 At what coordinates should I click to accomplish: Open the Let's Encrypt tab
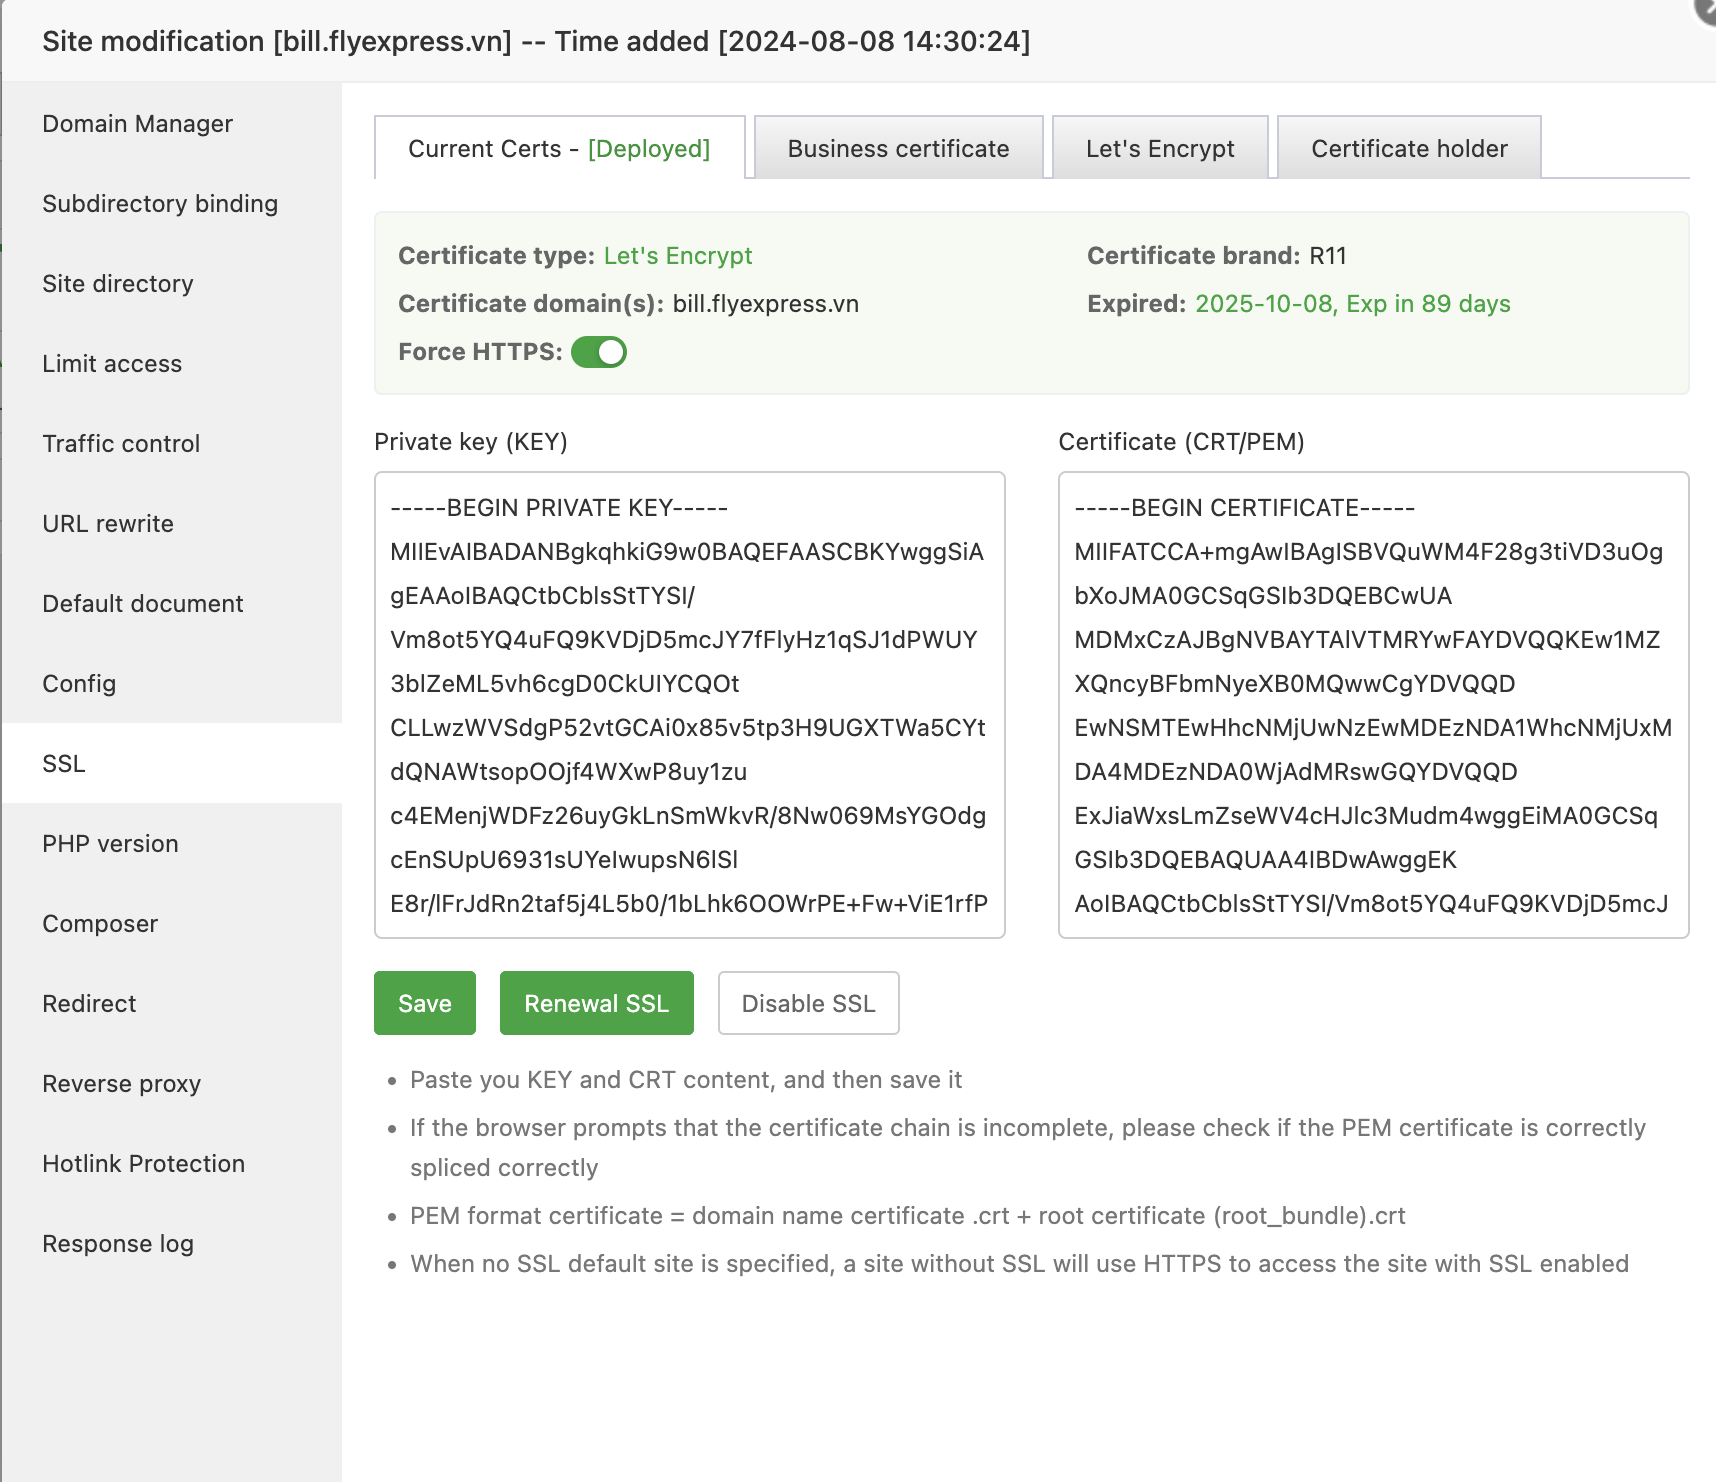tap(1160, 149)
